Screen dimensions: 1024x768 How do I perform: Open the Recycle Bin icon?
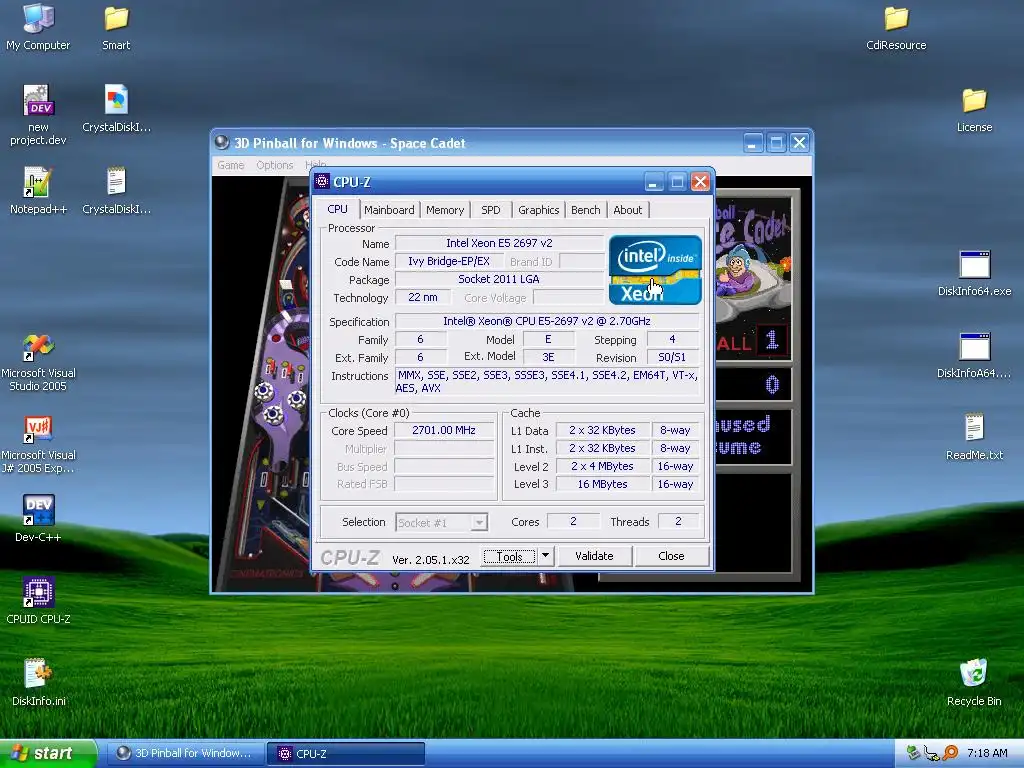tap(974, 682)
